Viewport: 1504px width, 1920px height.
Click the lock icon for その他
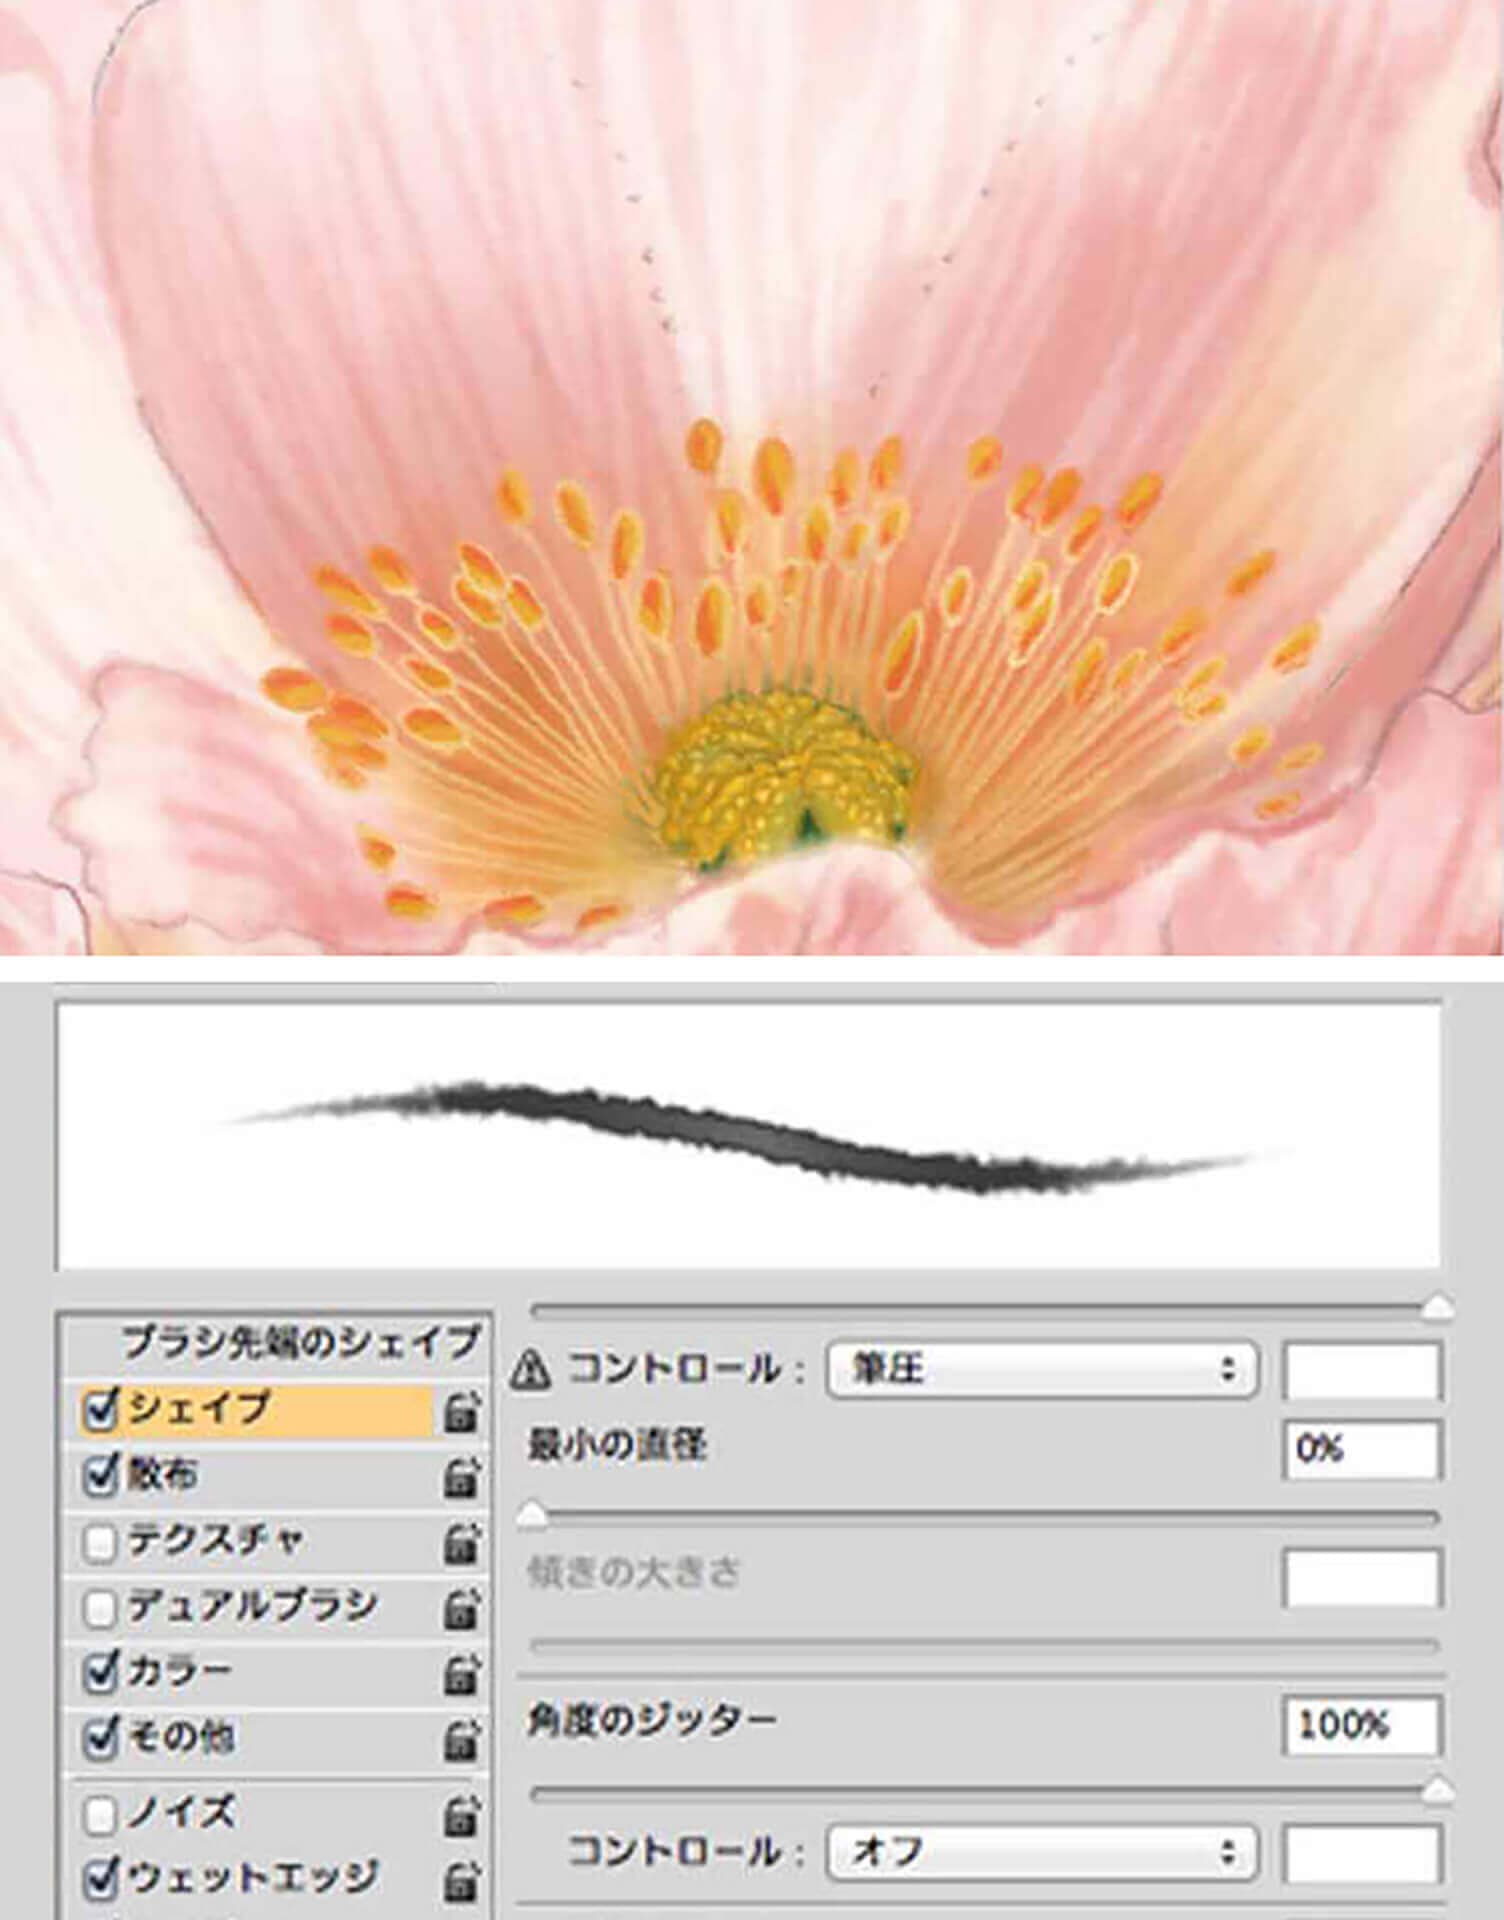point(460,1741)
